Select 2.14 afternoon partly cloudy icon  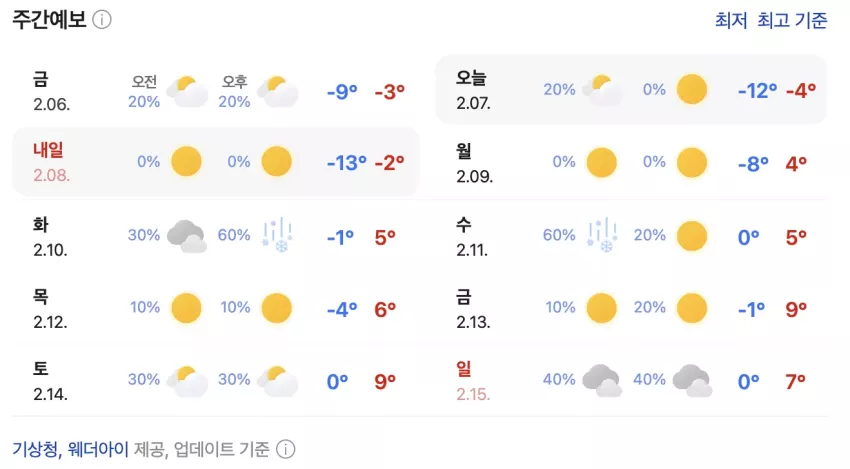coord(278,381)
